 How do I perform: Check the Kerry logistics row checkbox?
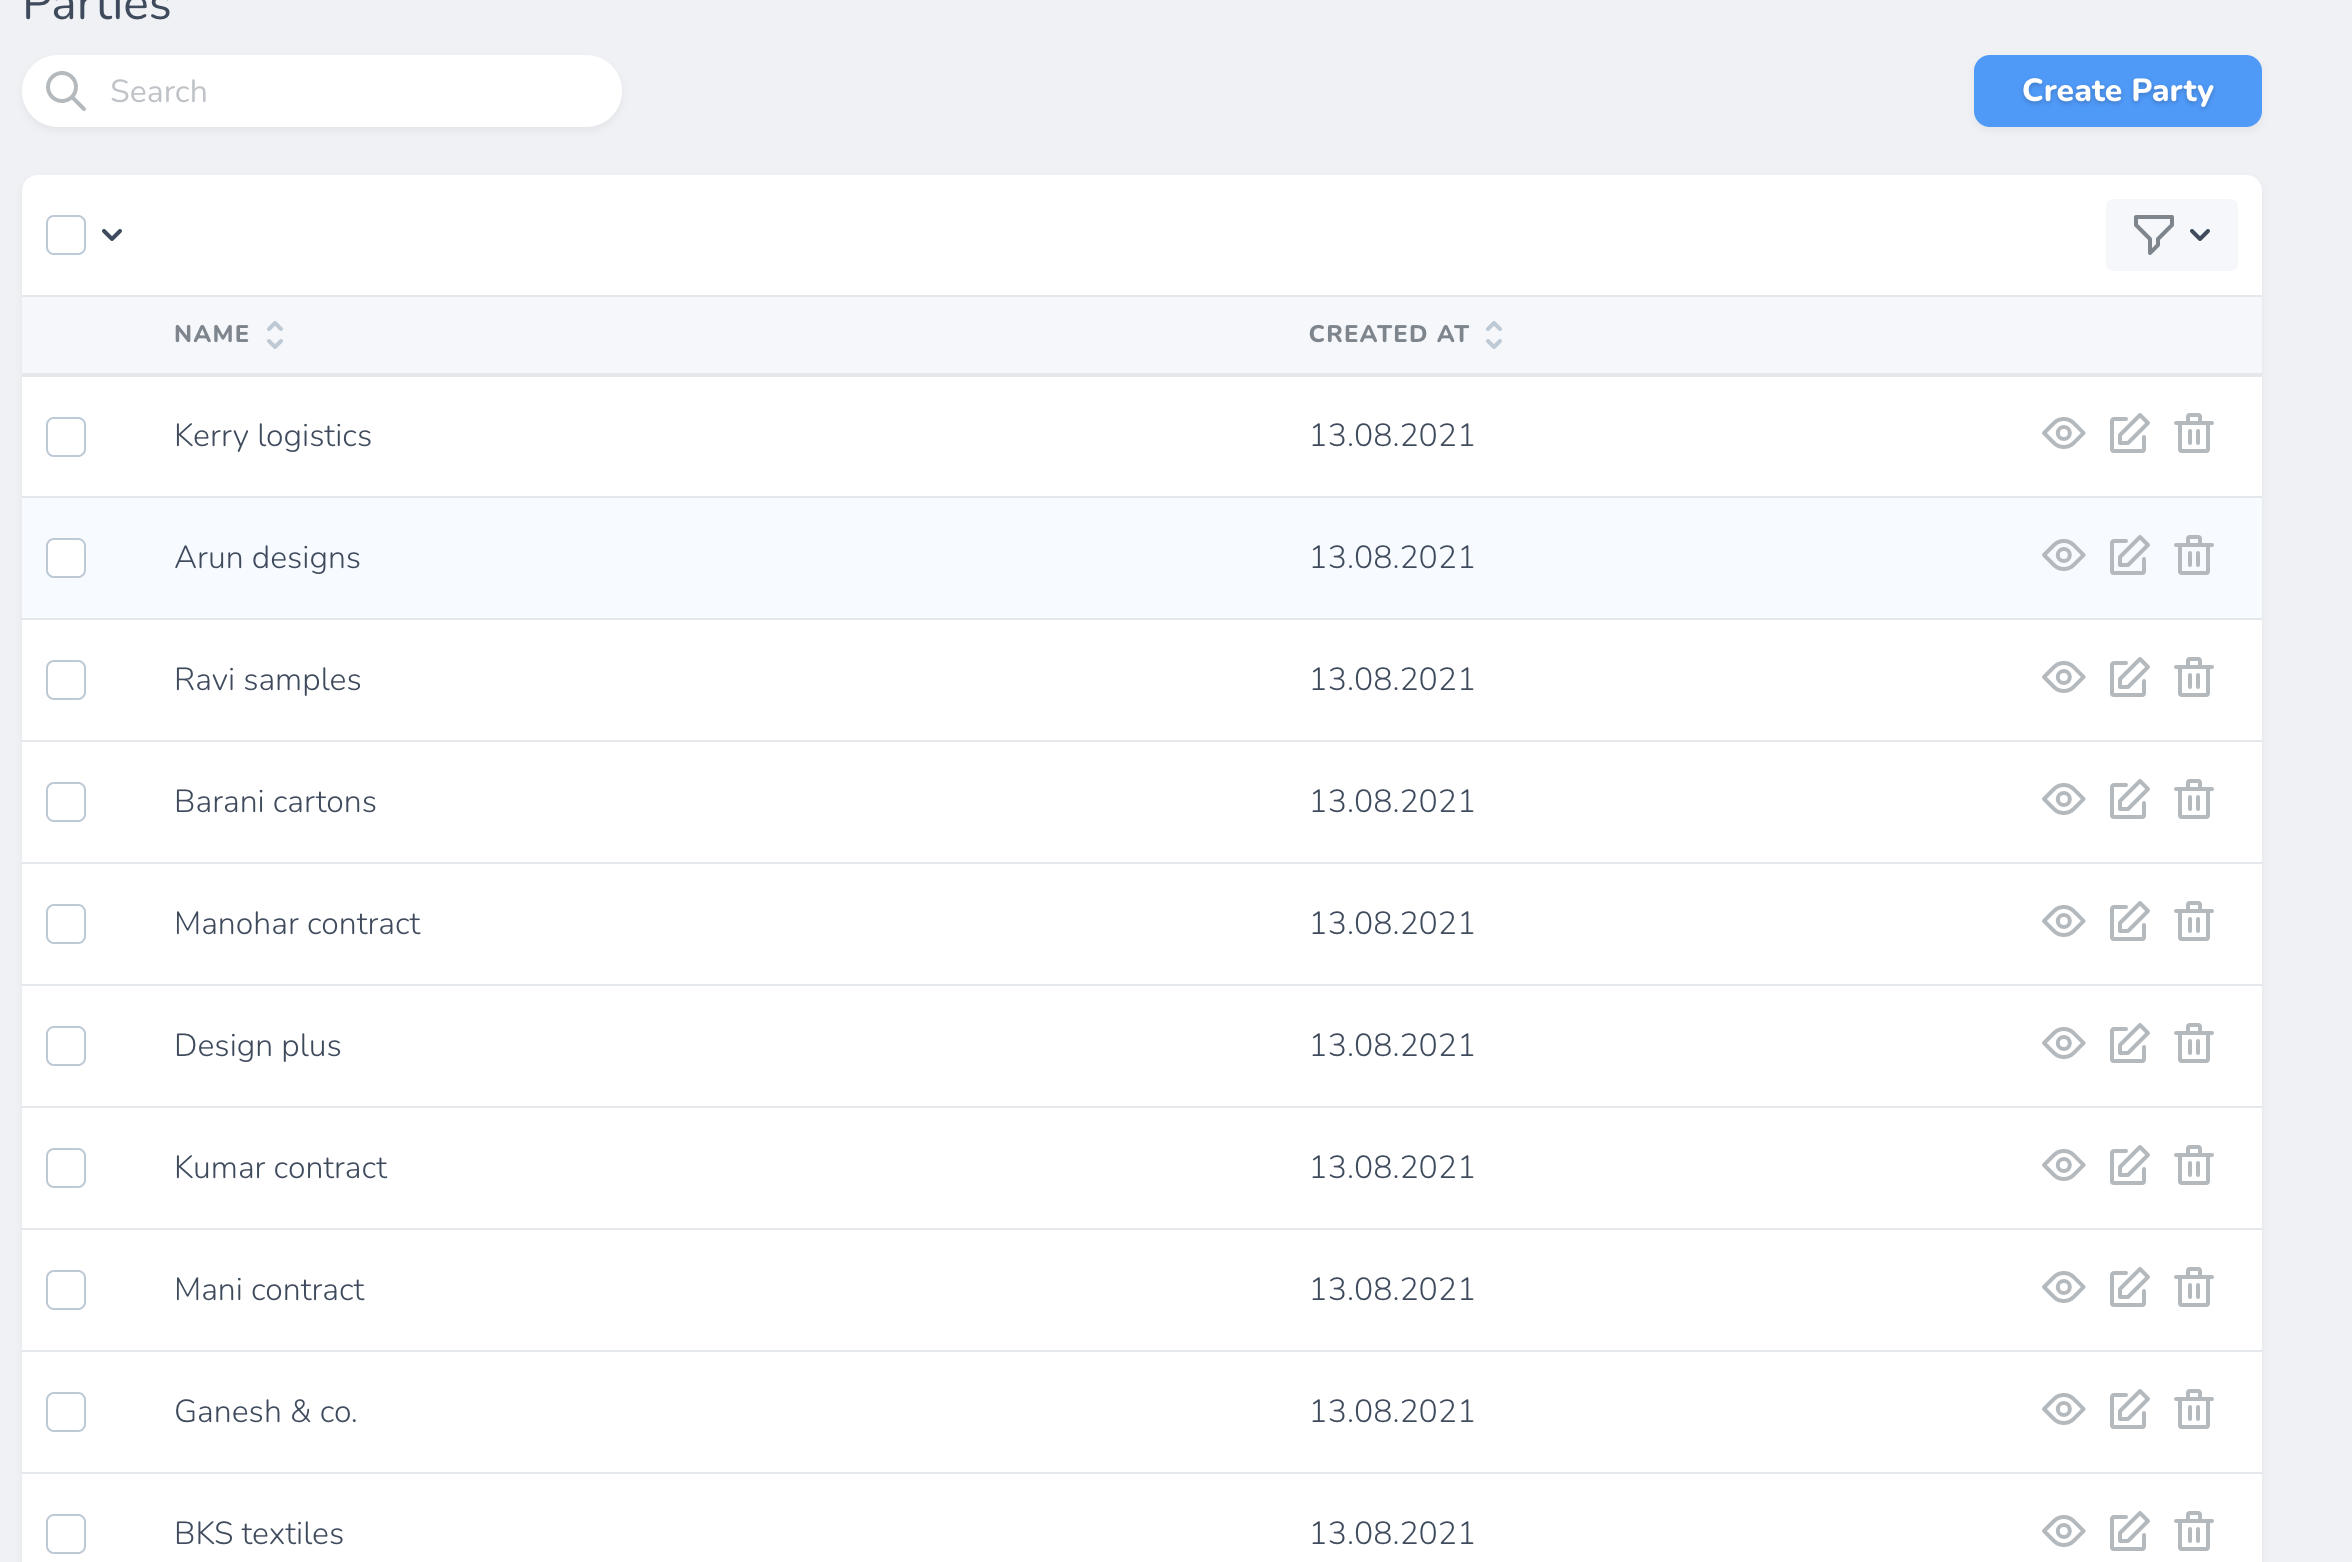[66, 436]
